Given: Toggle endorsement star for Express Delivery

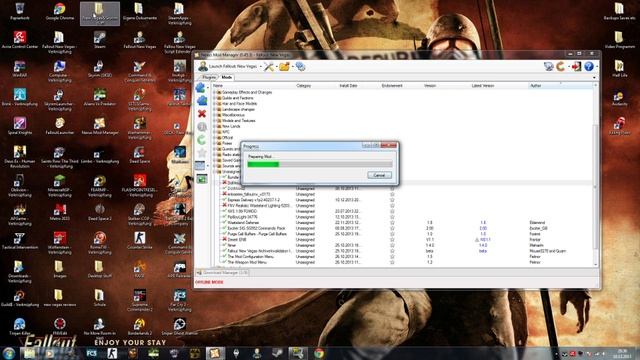Looking at the screenshot, I should click(392, 200).
